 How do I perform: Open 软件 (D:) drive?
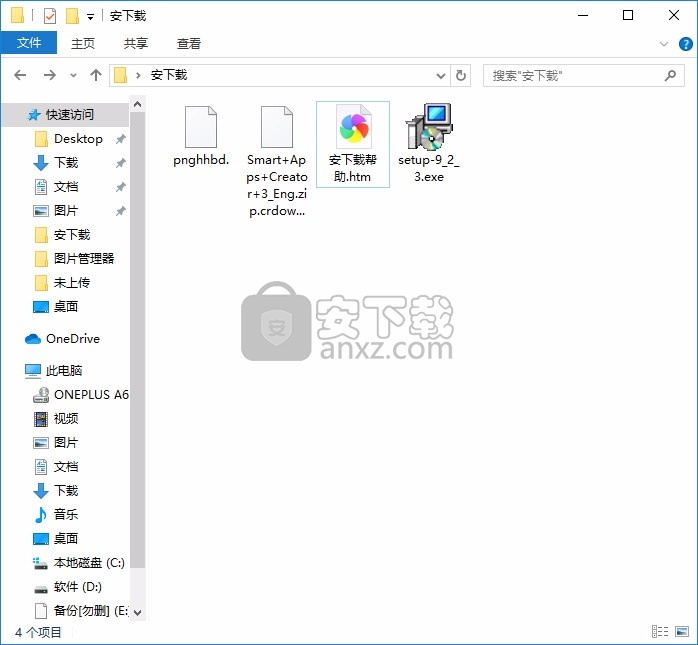(68, 587)
